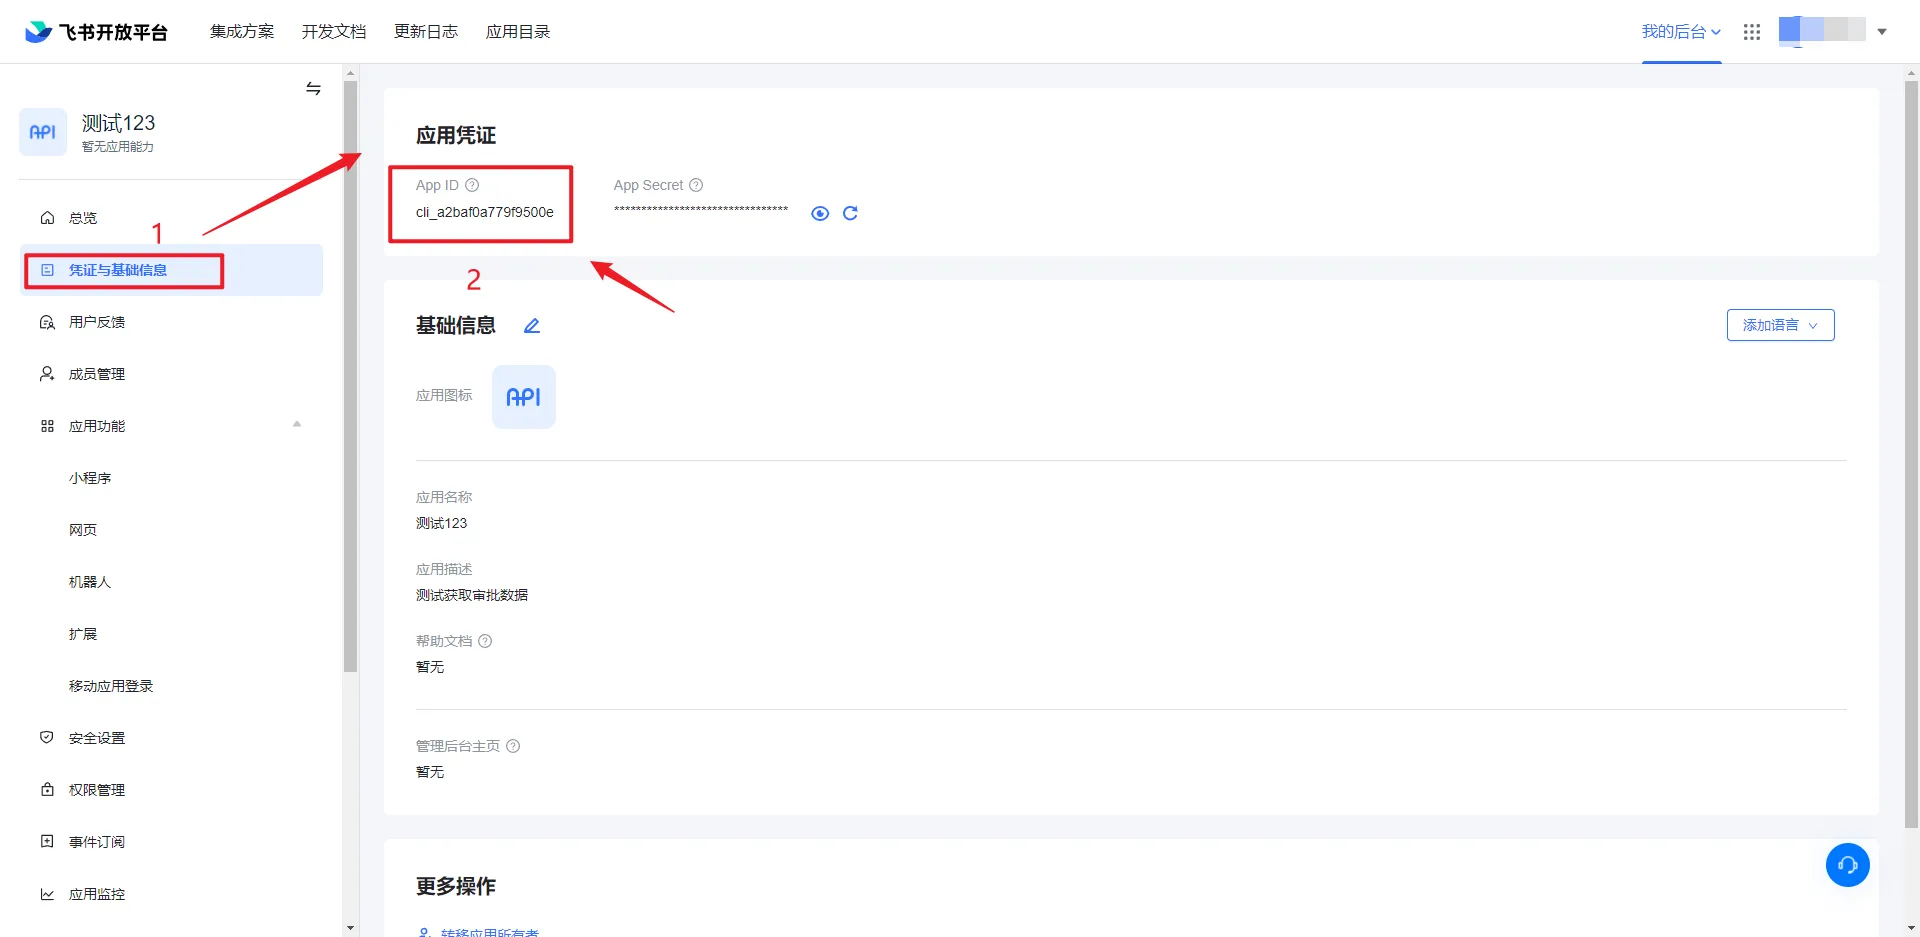Collapse the 应用功能 sidebar section
The width and height of the screenshot is (1920, 937).
pyautogui.click(x=297, y=425)
